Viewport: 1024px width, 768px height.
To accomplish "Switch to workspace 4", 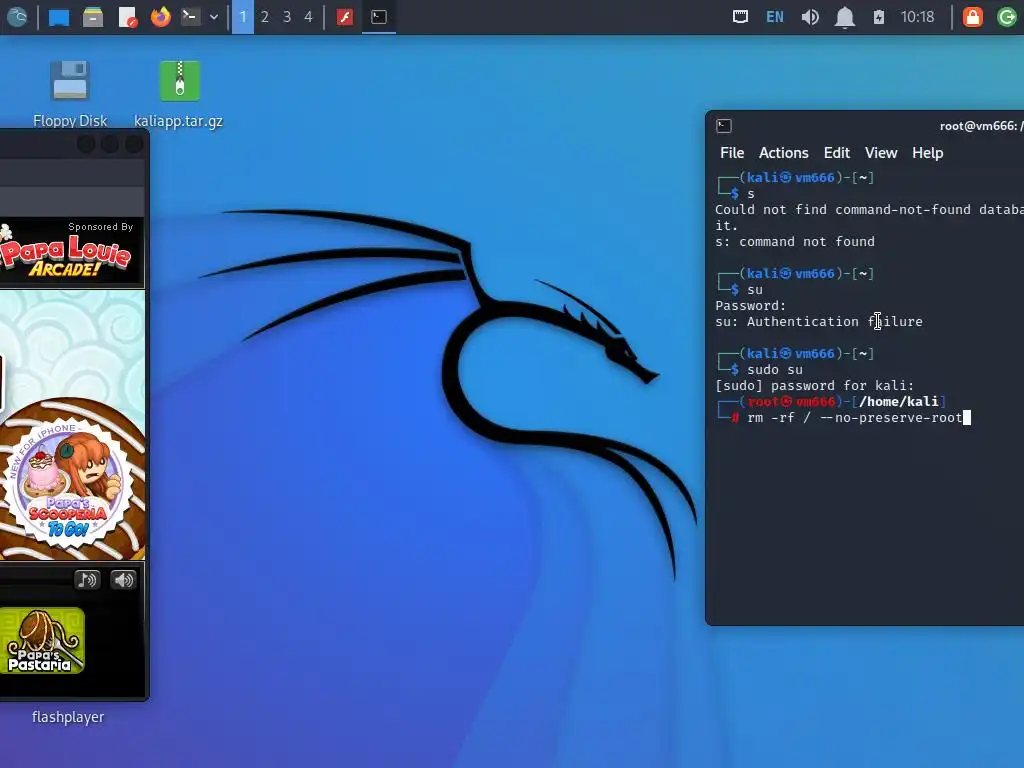I will coord(308,17).
